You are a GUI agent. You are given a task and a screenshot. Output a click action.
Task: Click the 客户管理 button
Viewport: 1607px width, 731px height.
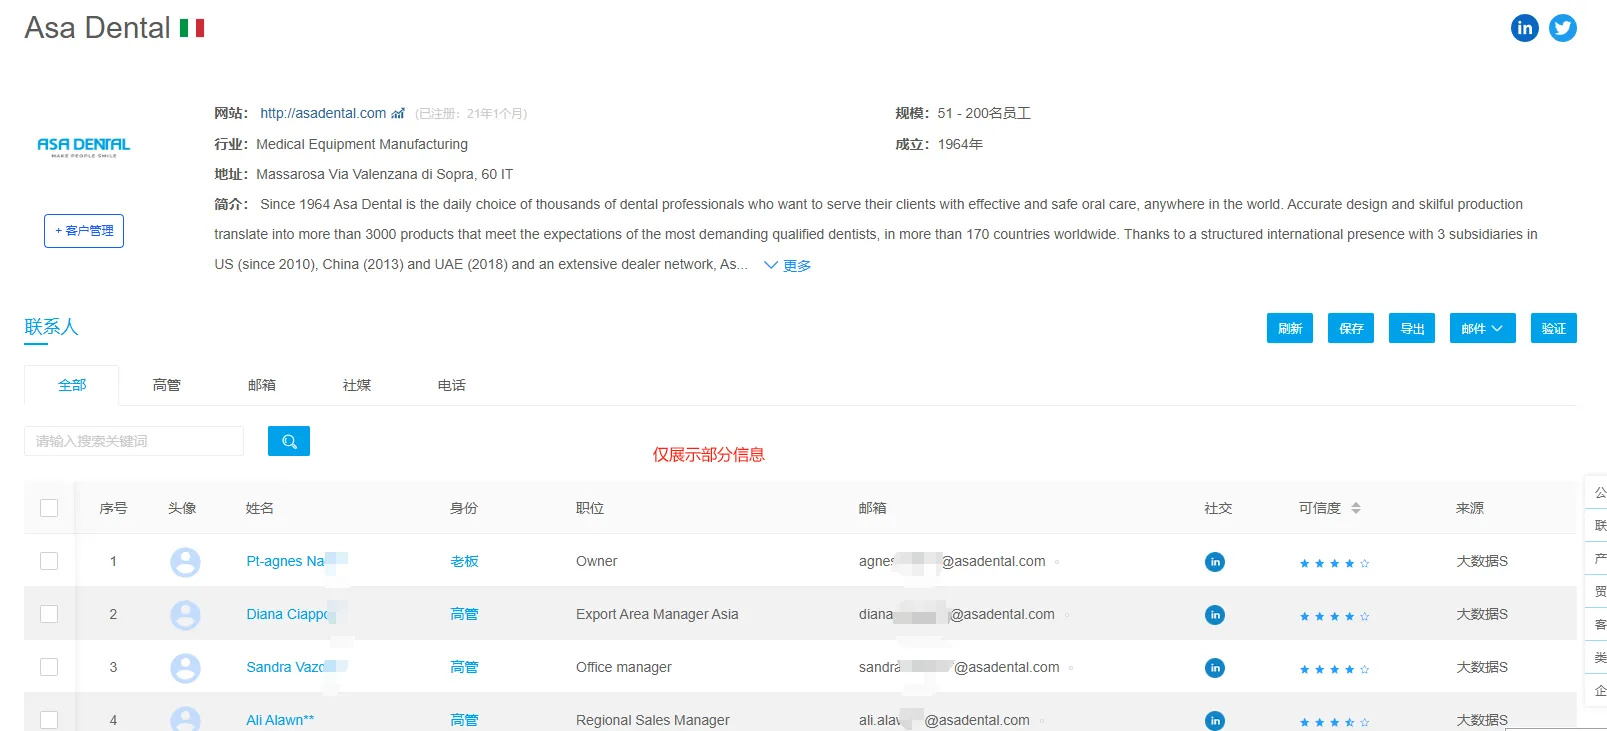point(84,231)
